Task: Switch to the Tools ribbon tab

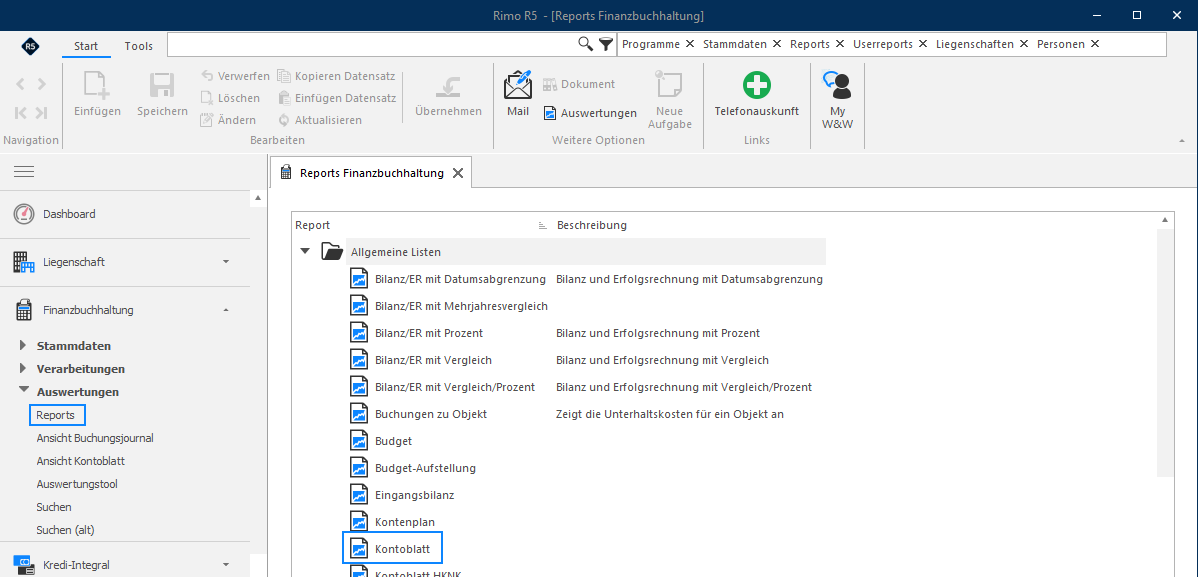Action: (138, 46)
